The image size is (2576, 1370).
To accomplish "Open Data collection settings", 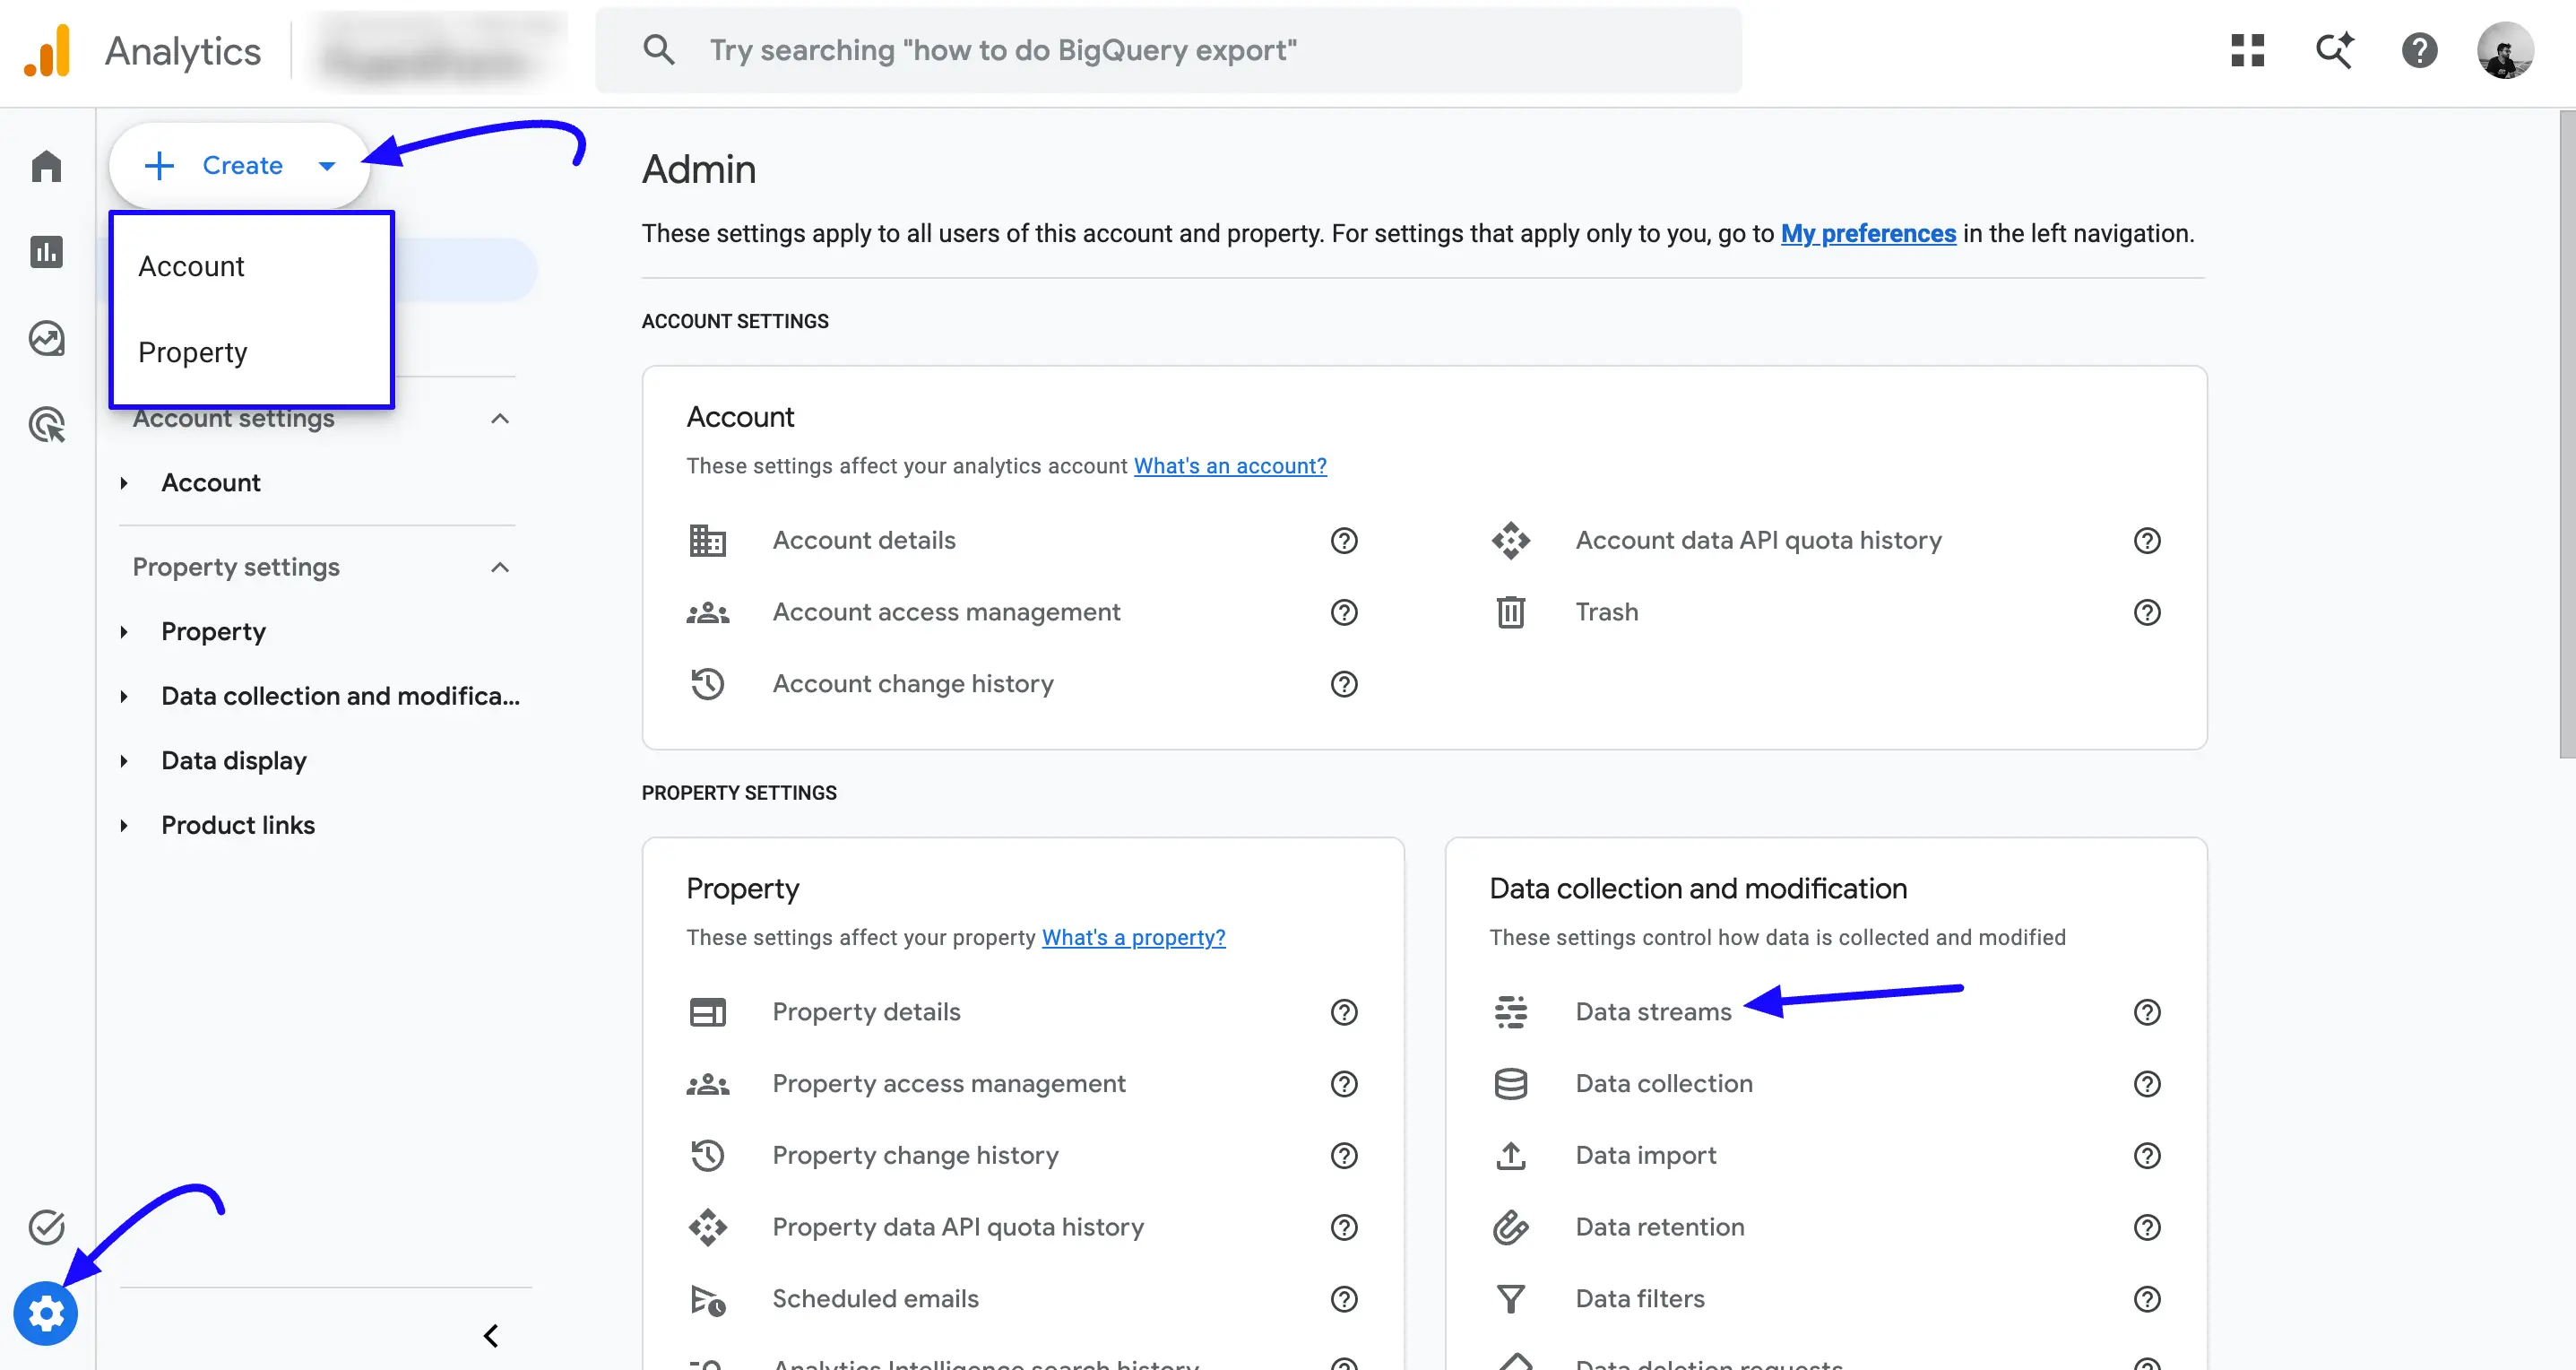I will coord(1664,1084).
